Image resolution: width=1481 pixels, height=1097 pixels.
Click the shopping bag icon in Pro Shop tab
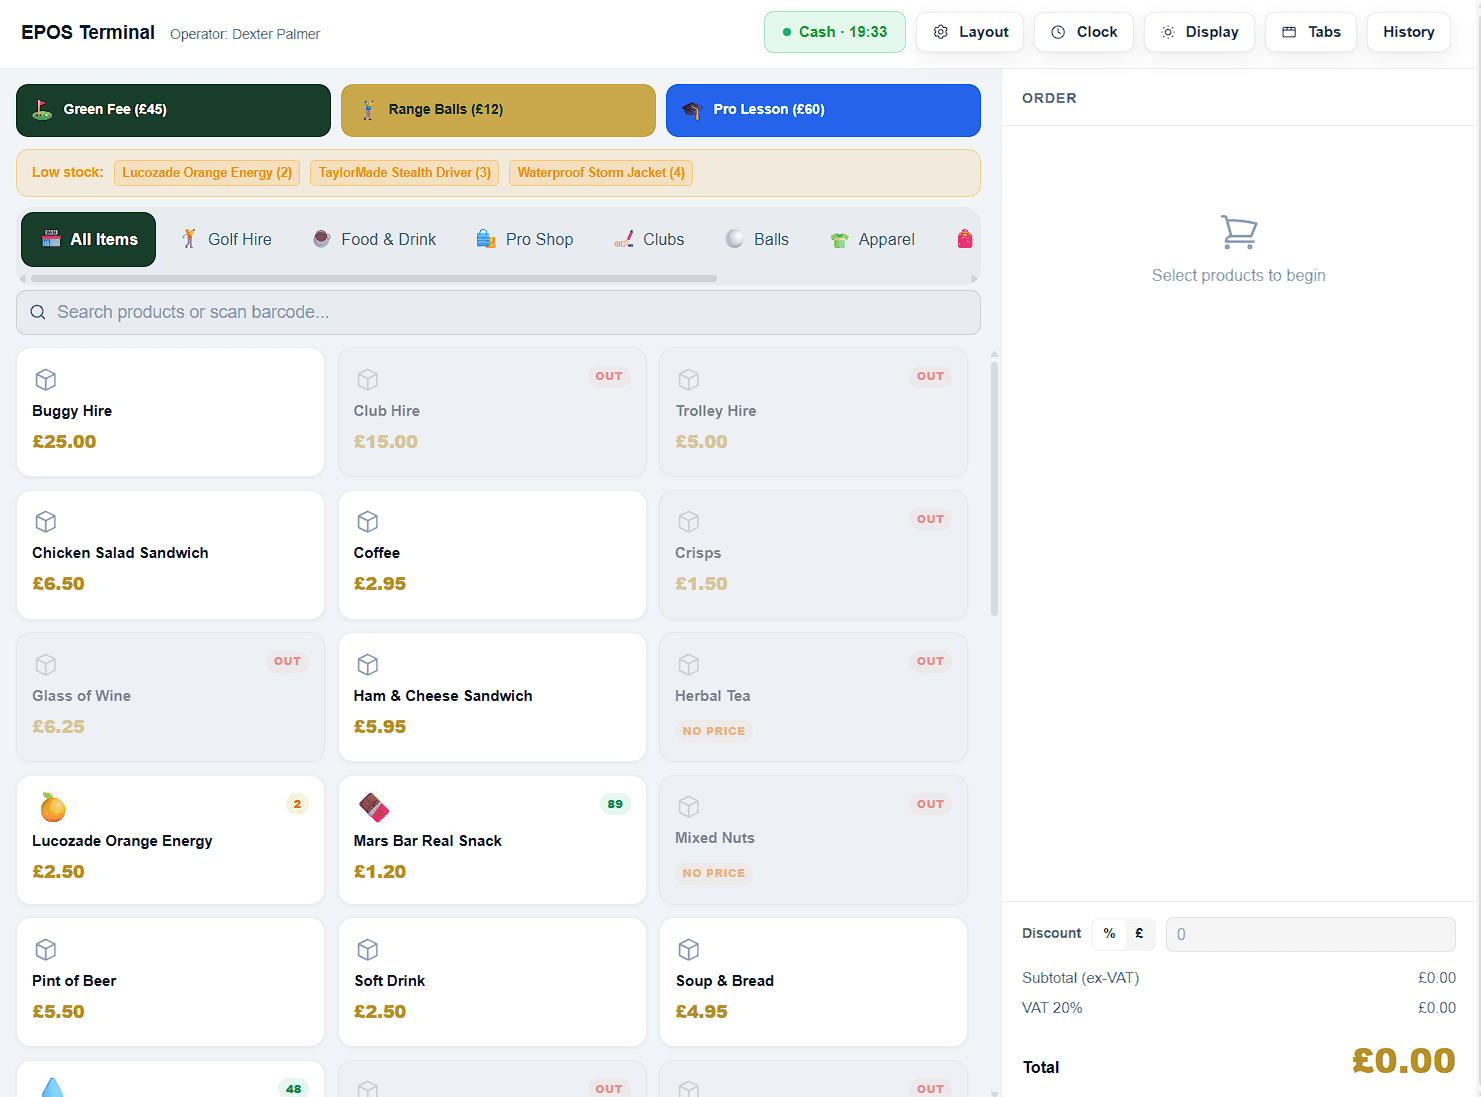click(x=486, y=239)
